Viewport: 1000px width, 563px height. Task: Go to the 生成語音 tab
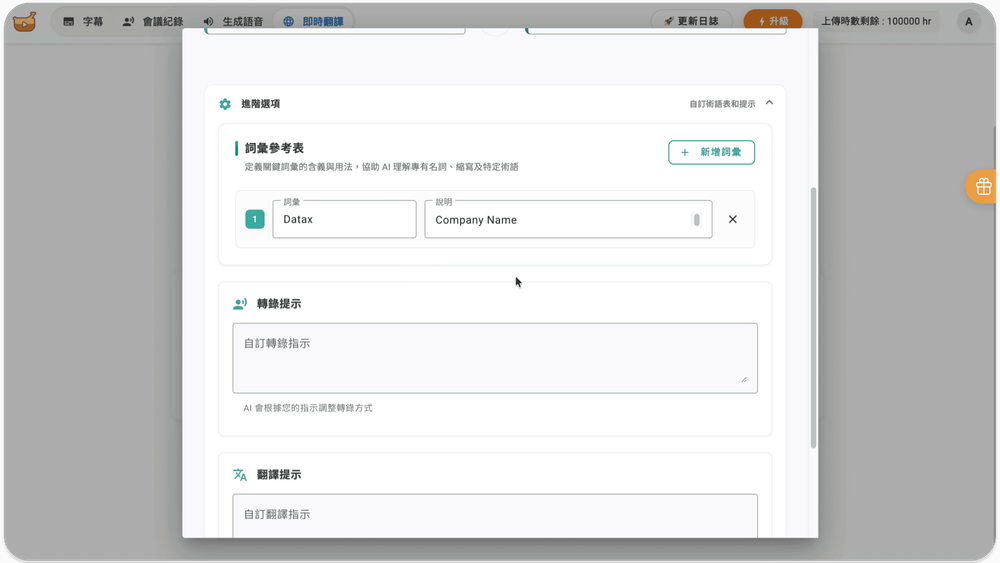[233, 21]
